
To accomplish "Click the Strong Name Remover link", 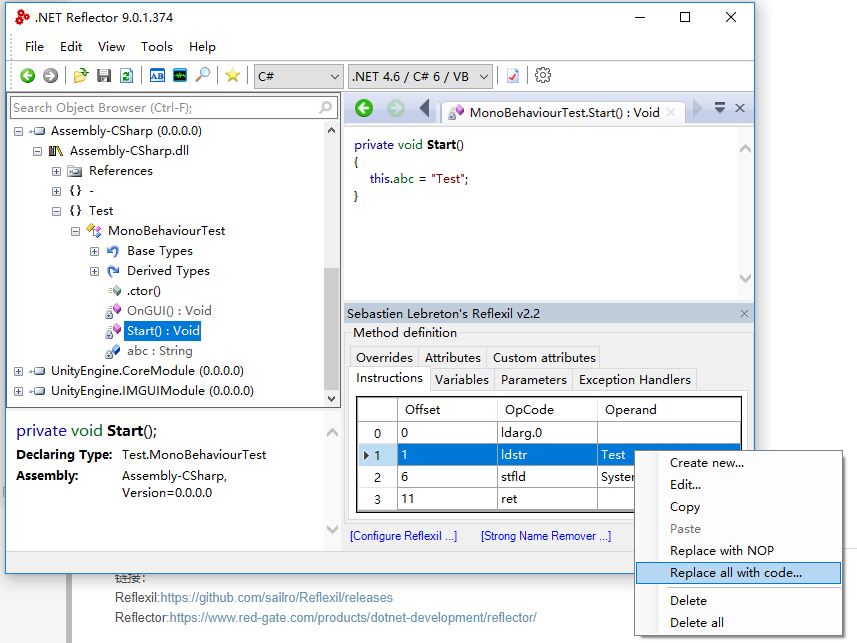I will click(x=546, y=536).
